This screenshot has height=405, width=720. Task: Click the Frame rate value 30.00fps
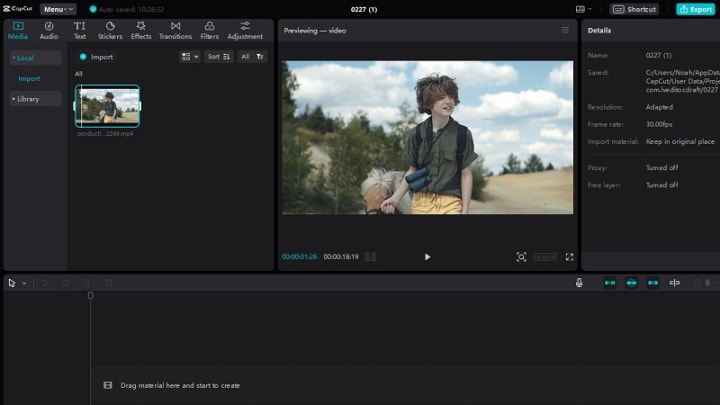pyautogui.click(x=659, y=124)
